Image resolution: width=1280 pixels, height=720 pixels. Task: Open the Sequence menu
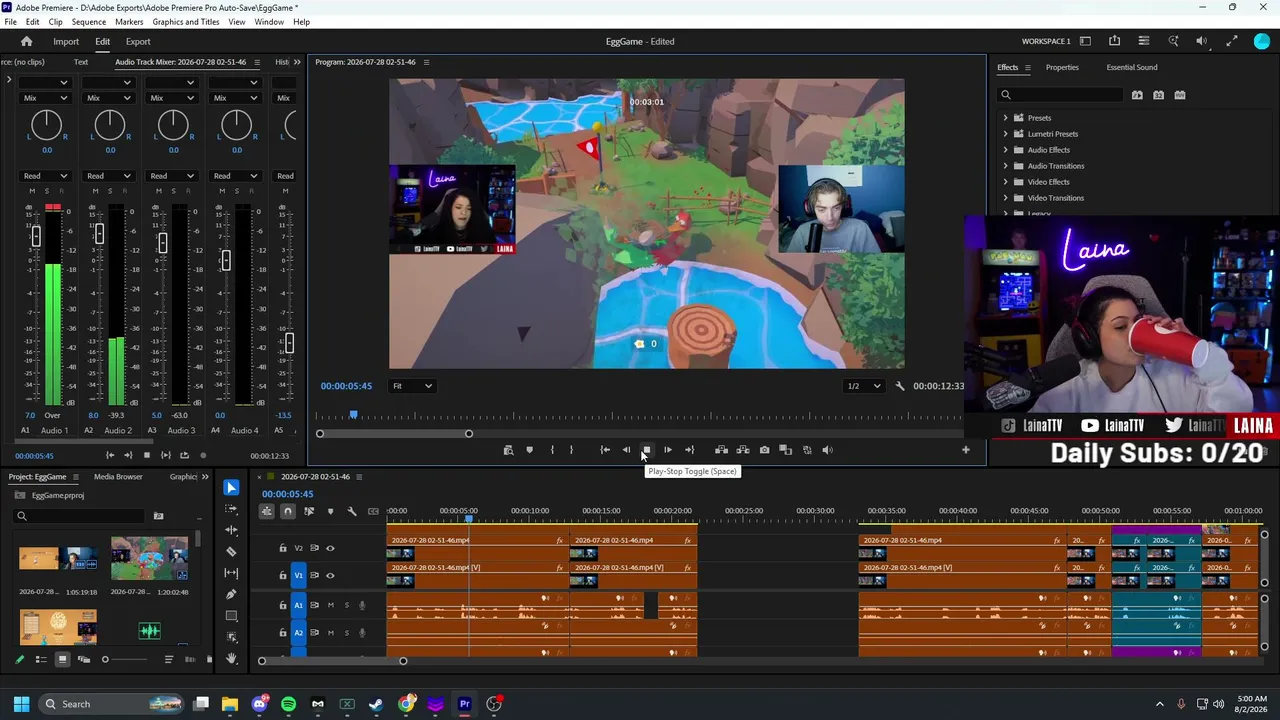(x=89, y=22)
